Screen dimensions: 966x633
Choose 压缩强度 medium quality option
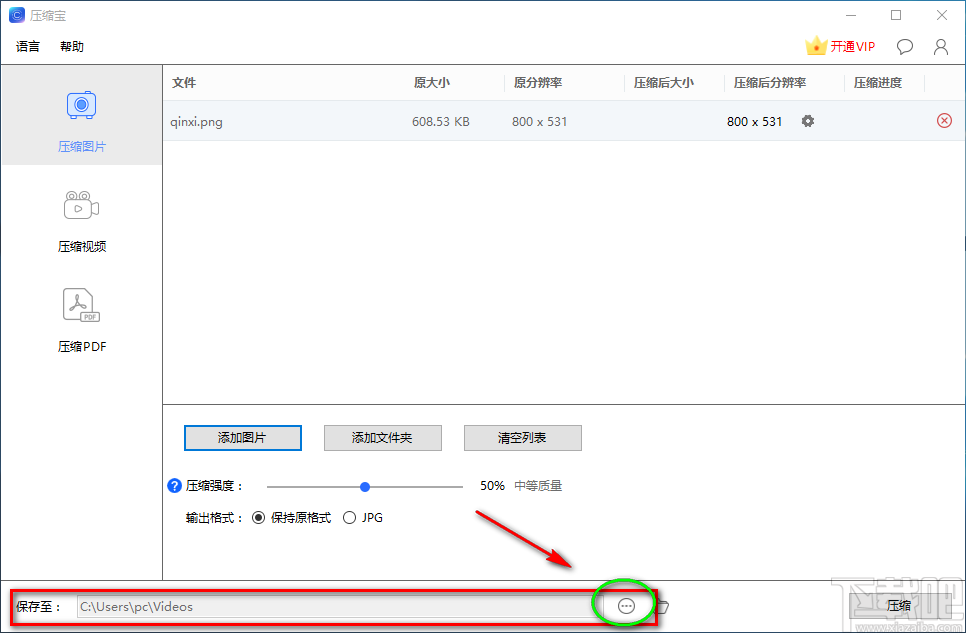[x=364, y=486]
